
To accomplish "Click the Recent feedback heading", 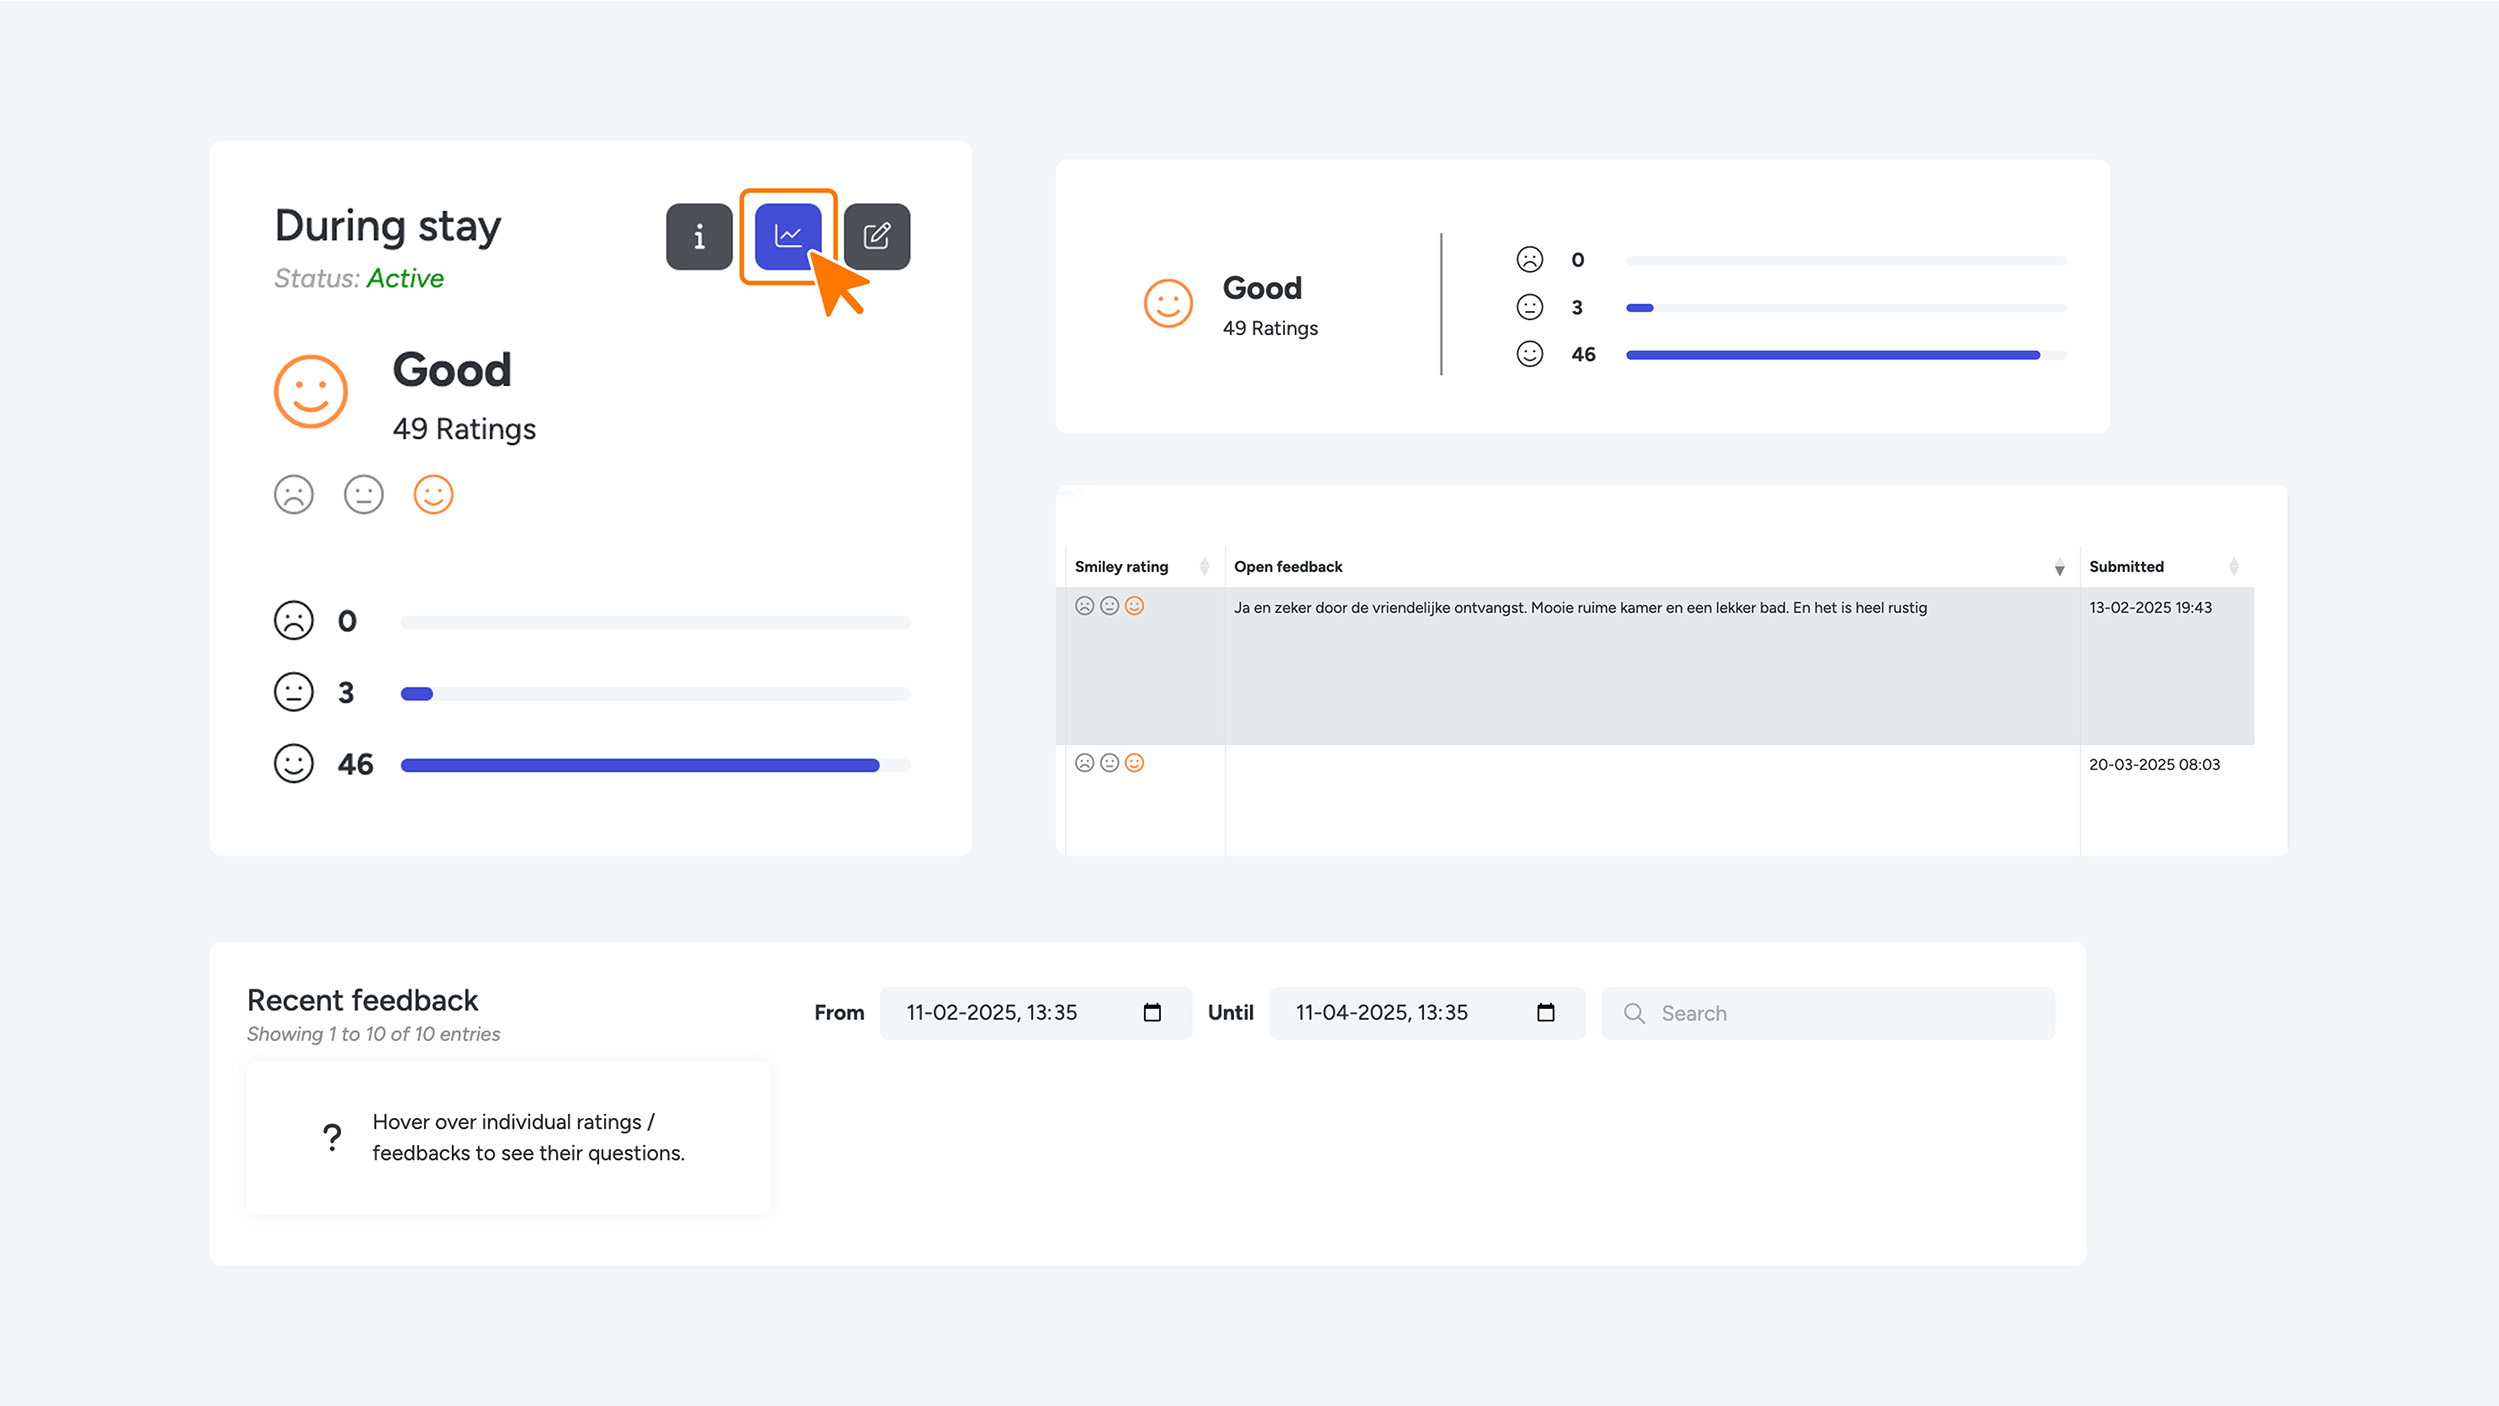I will point(363,1001).
